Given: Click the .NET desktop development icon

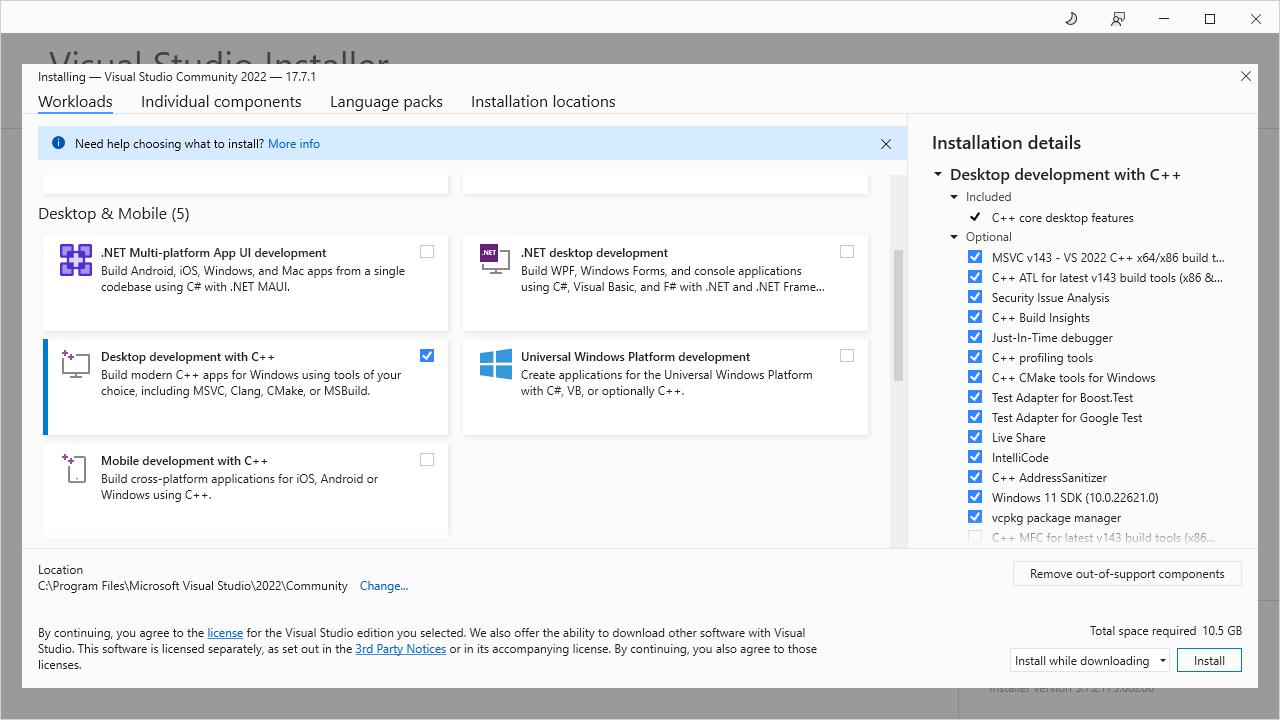Looking at the screenshot, I should 494,258.
